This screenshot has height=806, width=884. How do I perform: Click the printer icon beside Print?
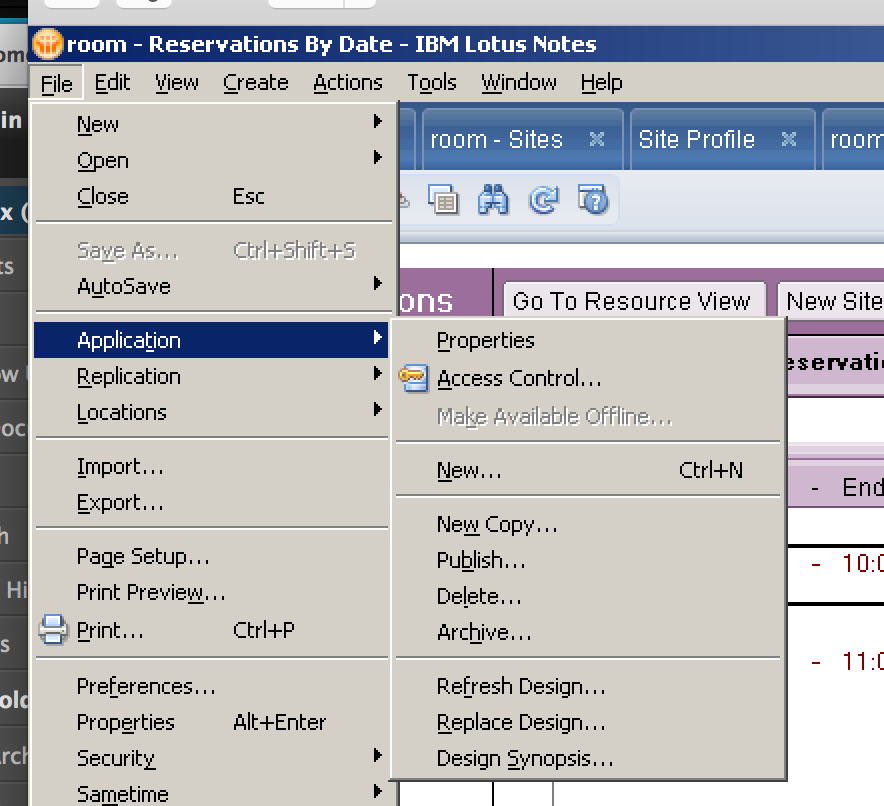[x=54, y=630]
